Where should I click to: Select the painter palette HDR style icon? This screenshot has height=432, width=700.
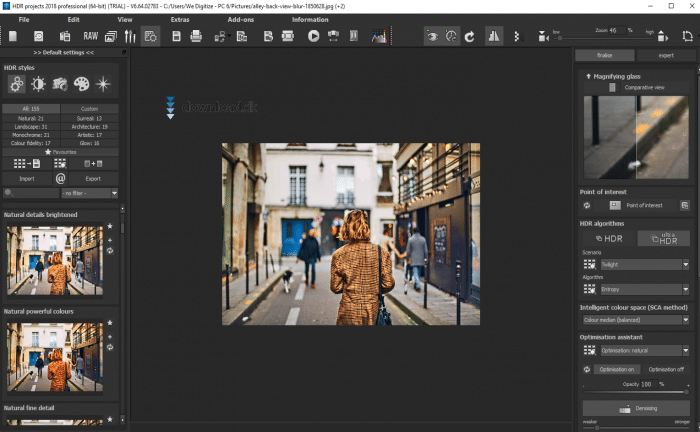[81, 84]
